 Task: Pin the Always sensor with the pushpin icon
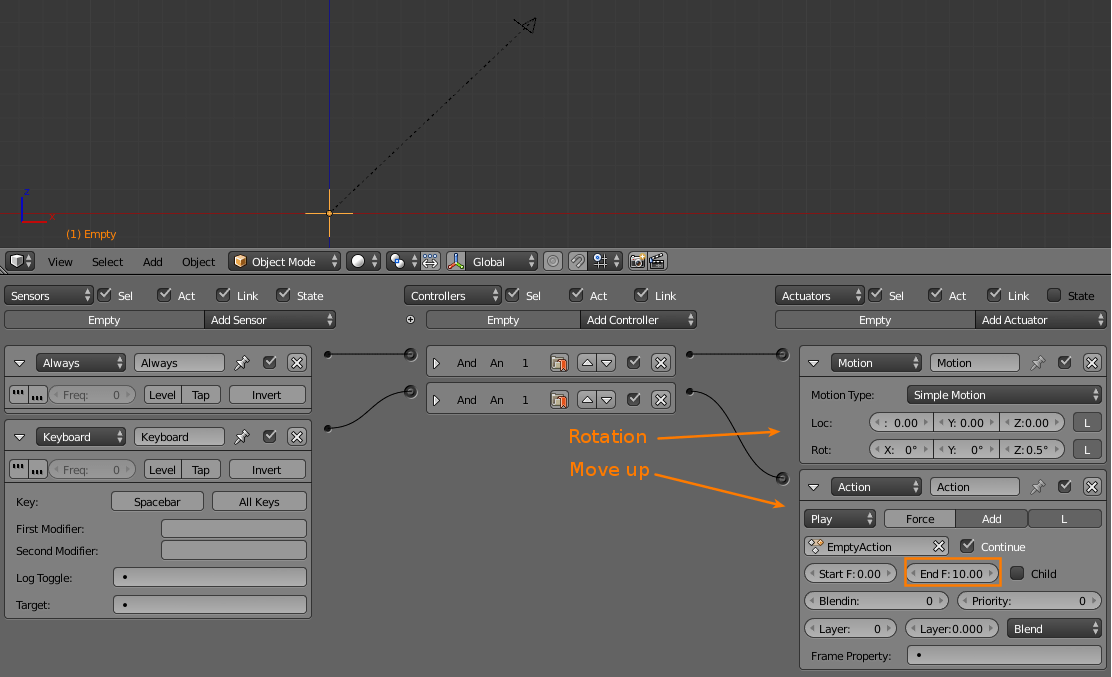click(x=241, y=362)
